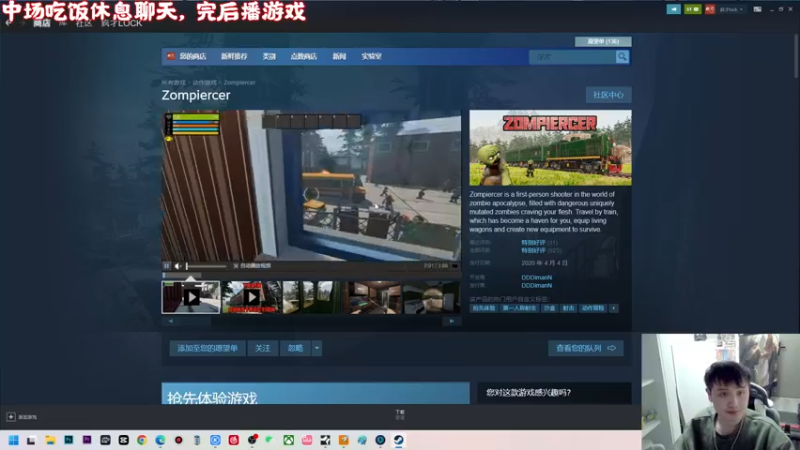Viewport: 800px width, 450px height.
Task: Click the 沙盒 sandbox tag
Action: pos(549,308)
